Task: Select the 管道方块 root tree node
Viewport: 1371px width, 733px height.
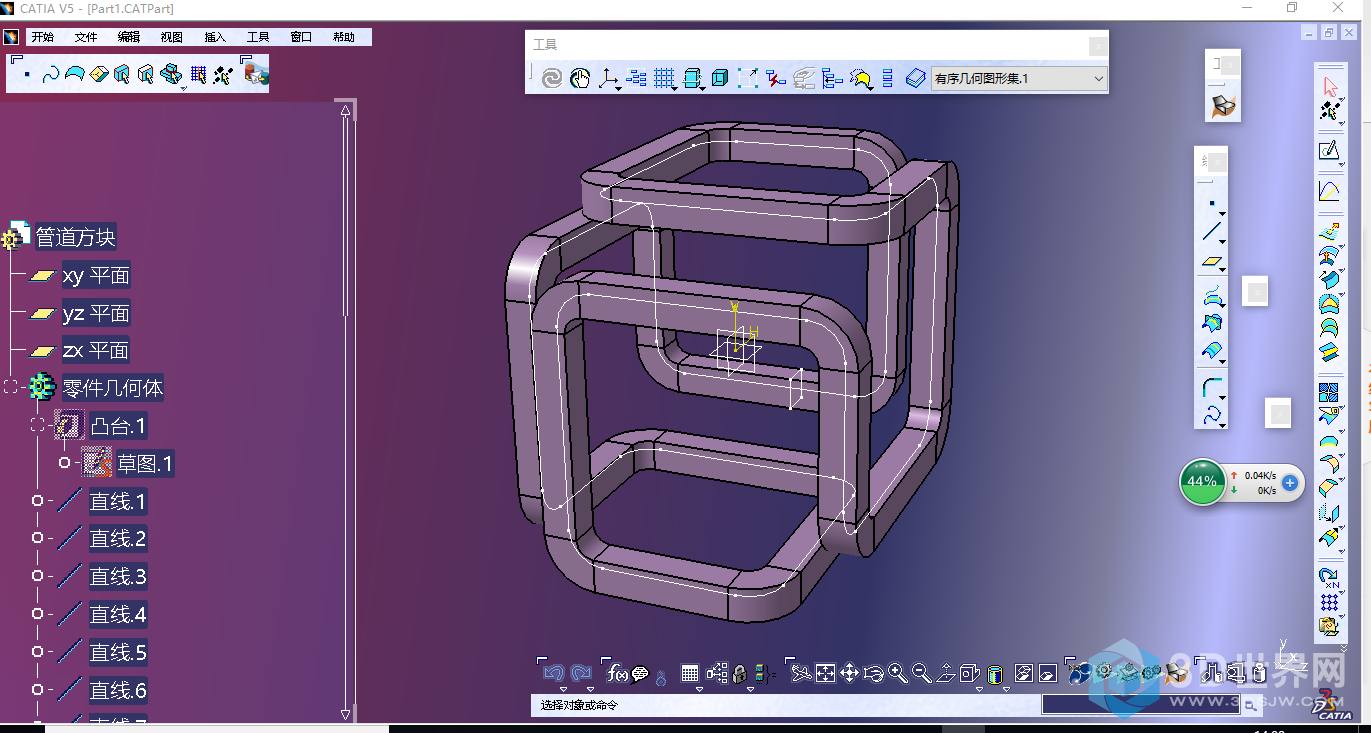Action: click(x=76, y=238)
